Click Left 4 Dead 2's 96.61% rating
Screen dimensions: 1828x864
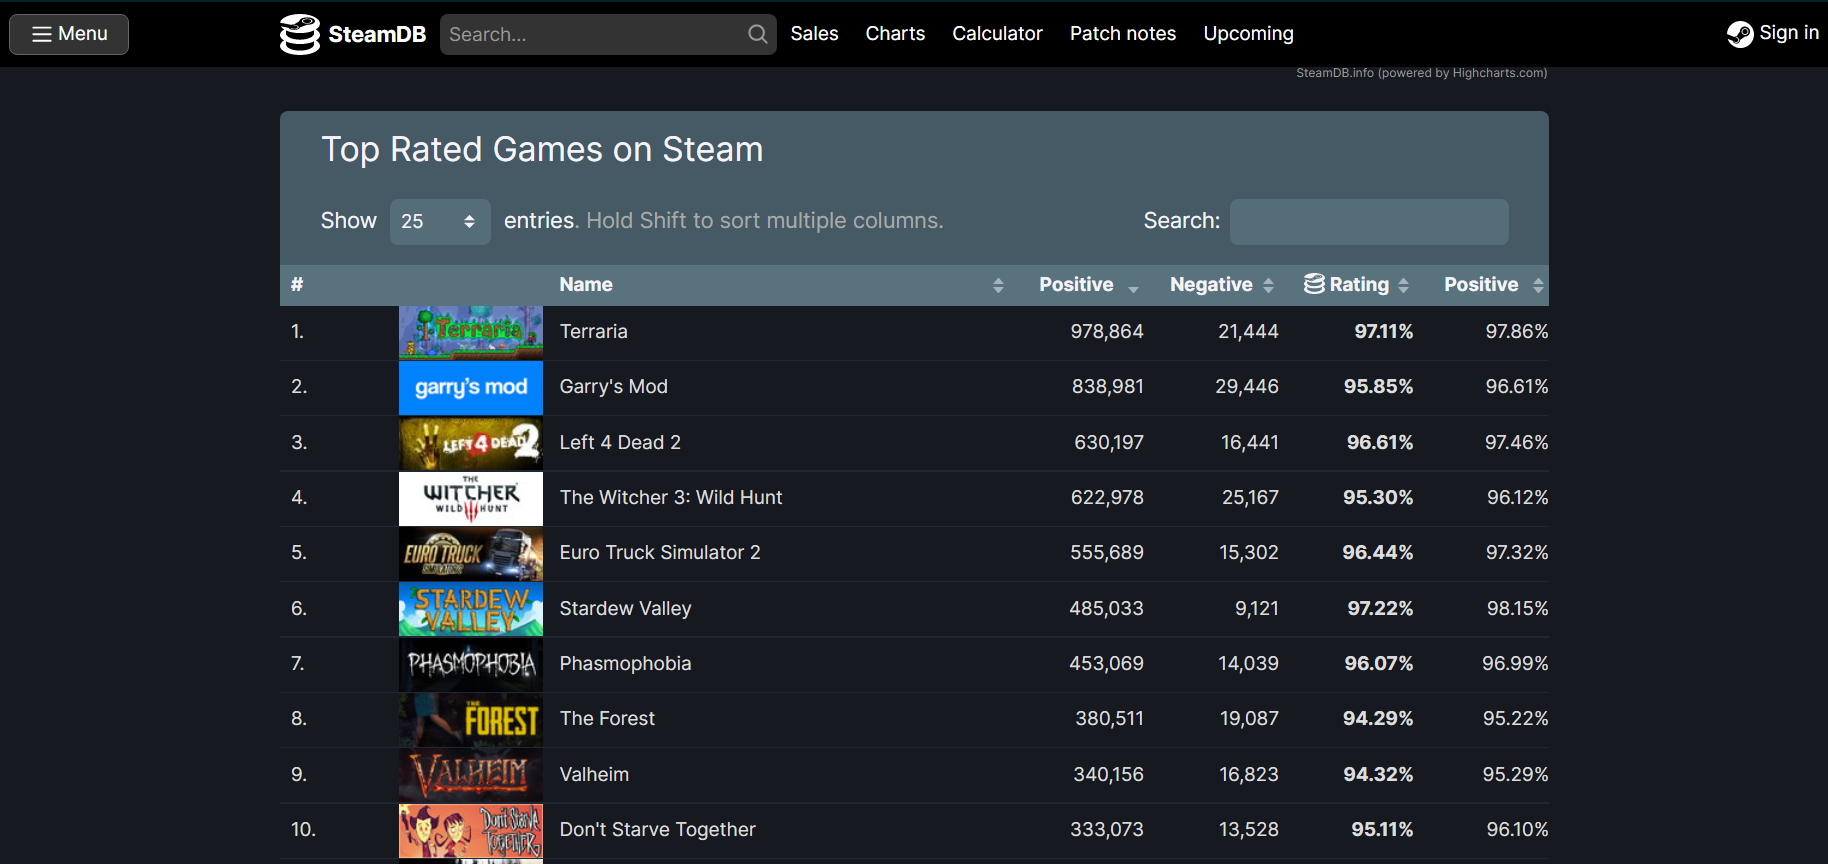click(1380, 442)
